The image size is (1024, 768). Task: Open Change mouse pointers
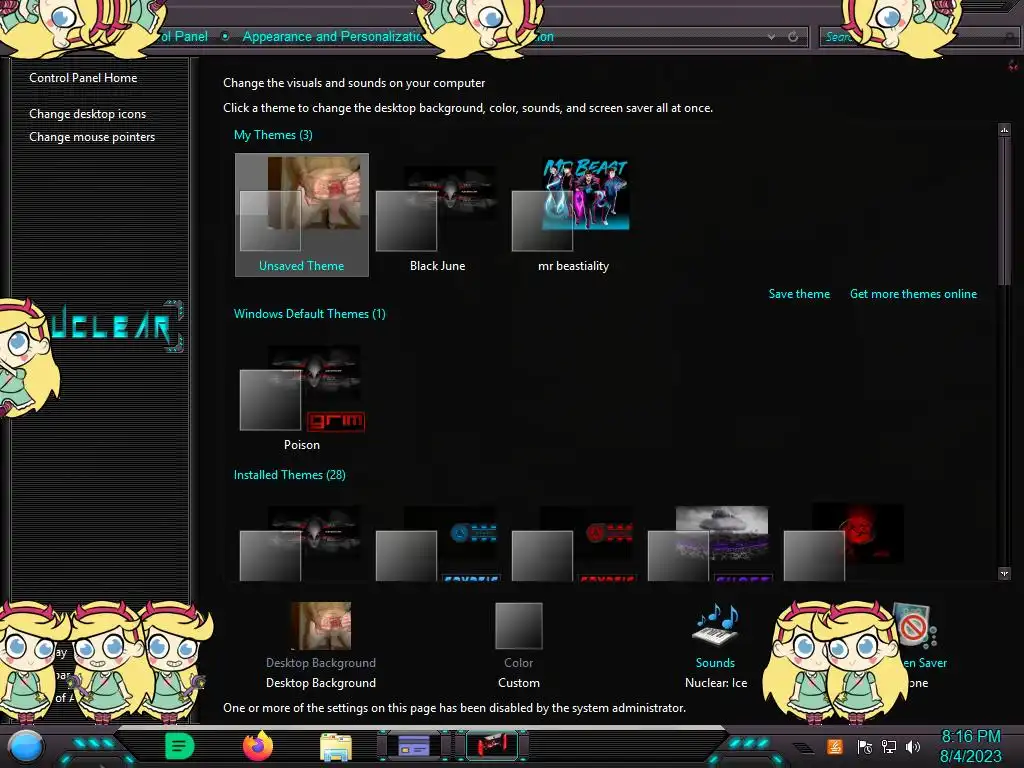click(x=92, y=136)
